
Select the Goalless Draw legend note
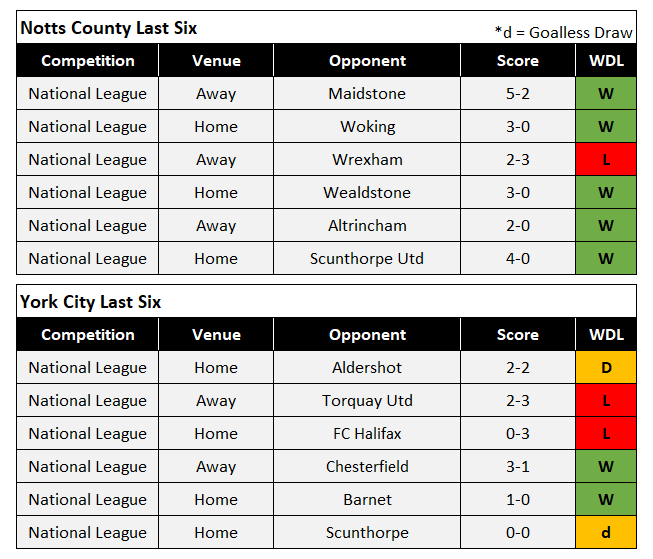(x=563, y=32)
